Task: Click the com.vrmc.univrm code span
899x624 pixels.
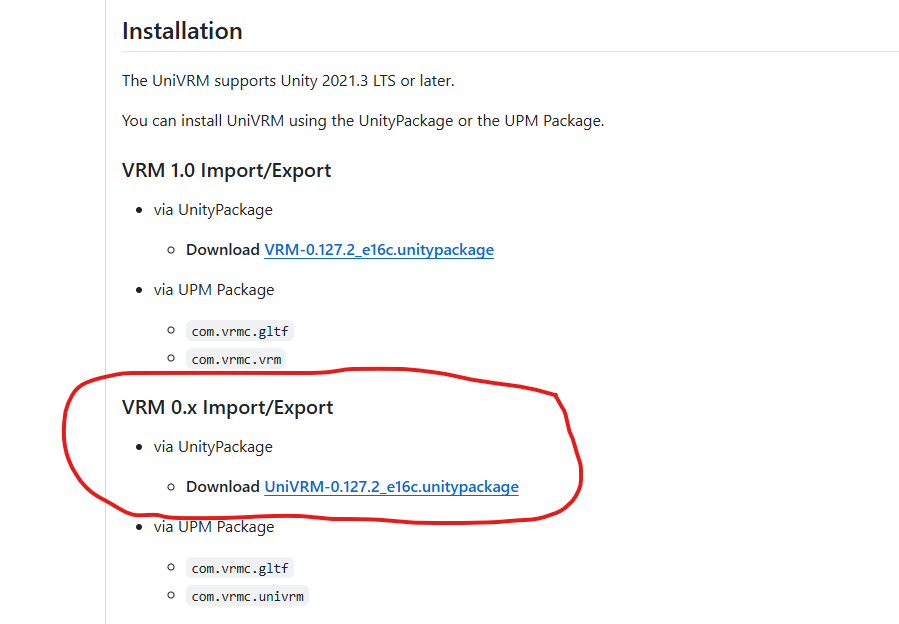Action: pyautogui.click(x=247, y=595)
